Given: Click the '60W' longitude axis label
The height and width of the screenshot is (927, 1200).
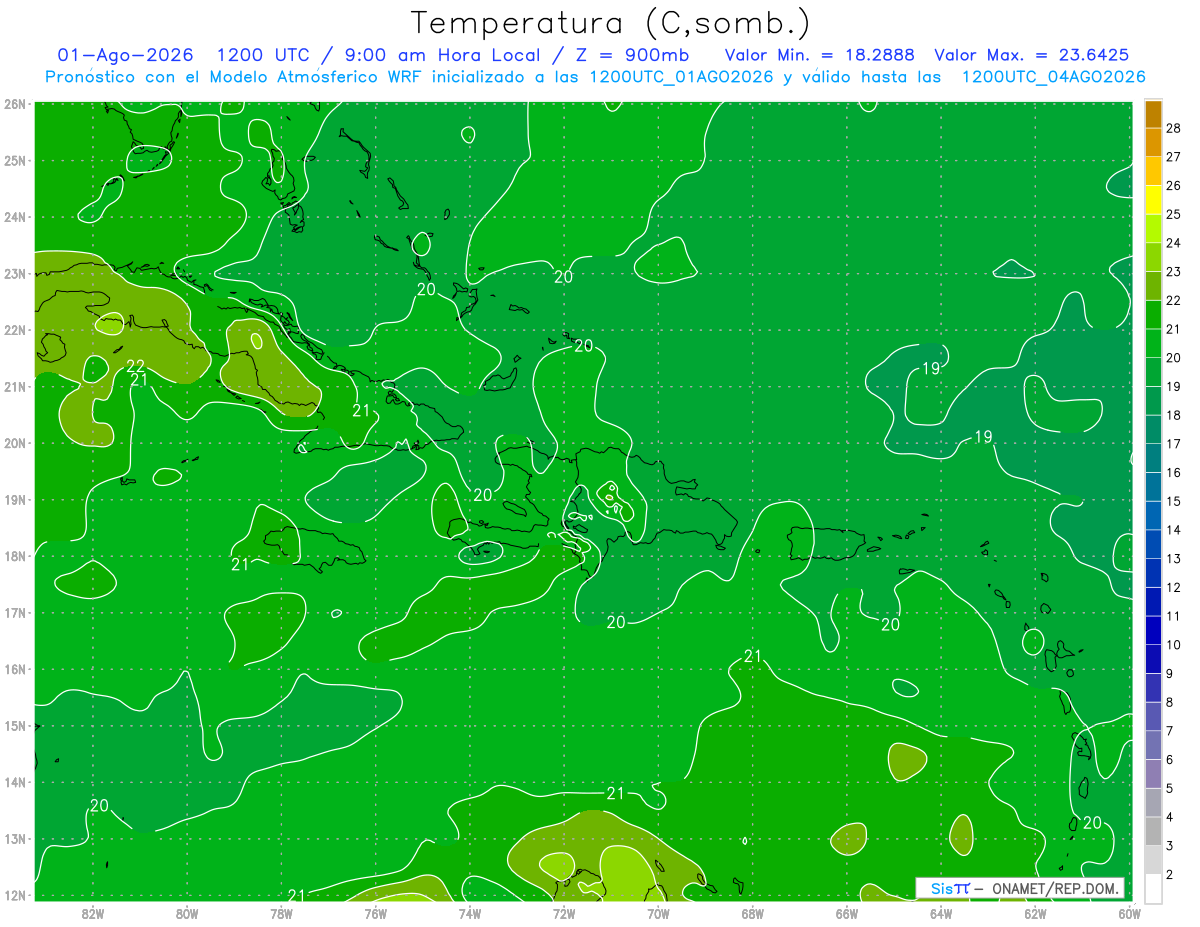Looking at the screenshot, I should coord(1129,912).
